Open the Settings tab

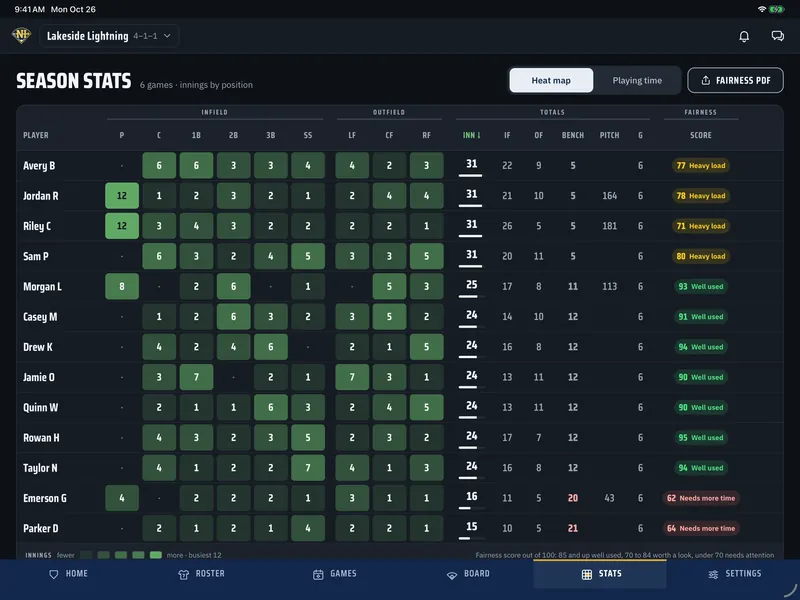[734, 574]
